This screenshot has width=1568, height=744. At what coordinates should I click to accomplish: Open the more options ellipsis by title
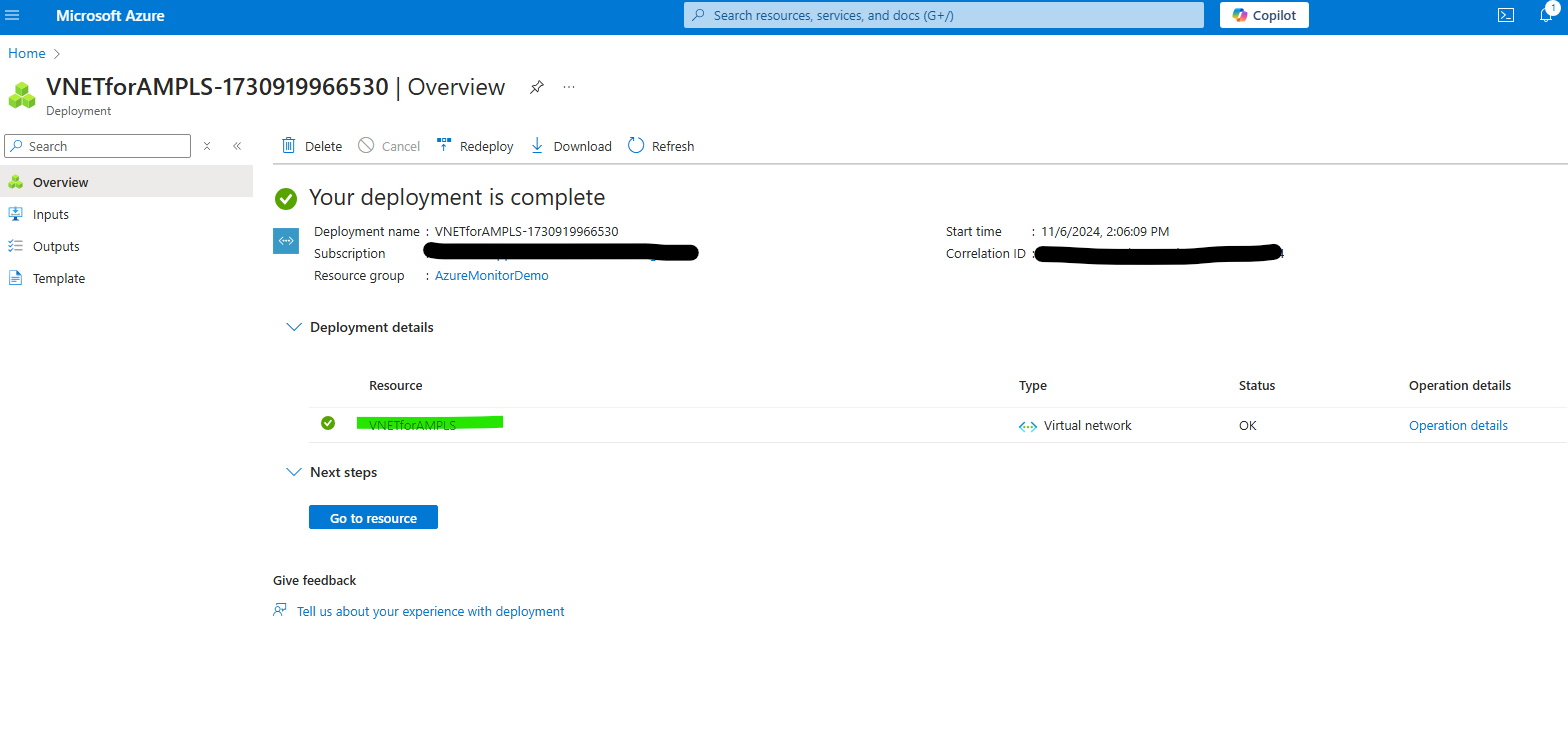(569, 87)
